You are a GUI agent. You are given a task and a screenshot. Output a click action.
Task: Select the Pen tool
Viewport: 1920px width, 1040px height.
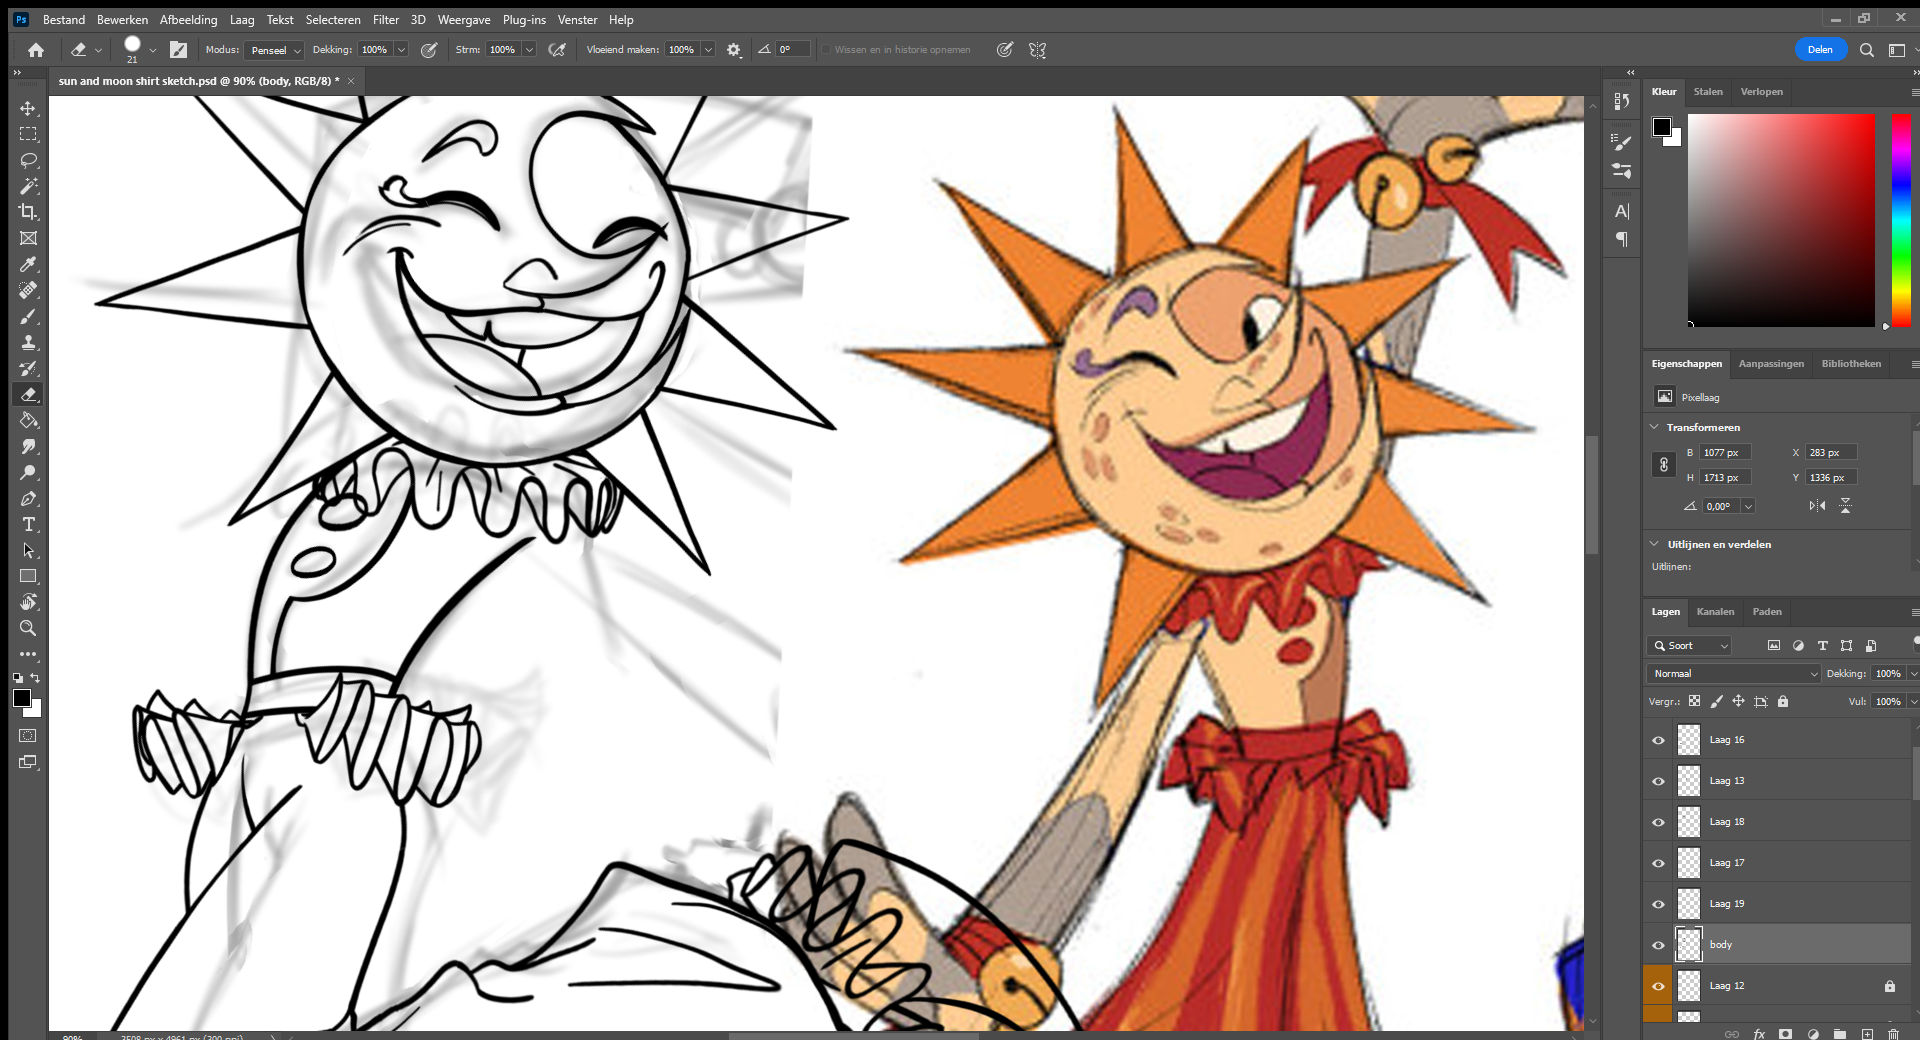[28, 498]
